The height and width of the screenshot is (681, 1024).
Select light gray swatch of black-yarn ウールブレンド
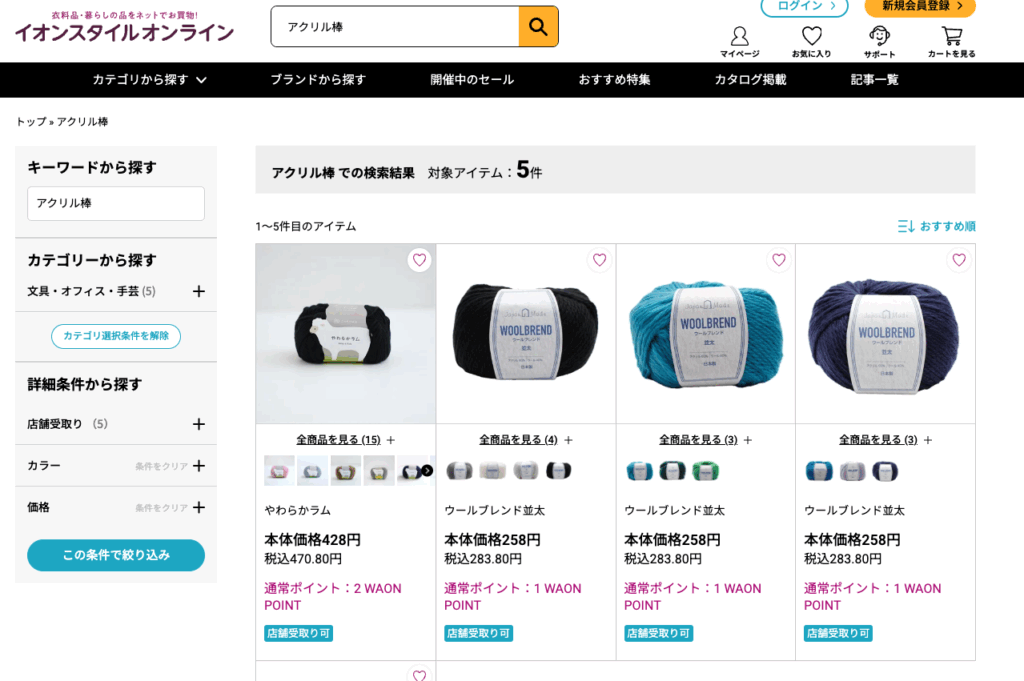pyautogui.click(x=526, y=471)
